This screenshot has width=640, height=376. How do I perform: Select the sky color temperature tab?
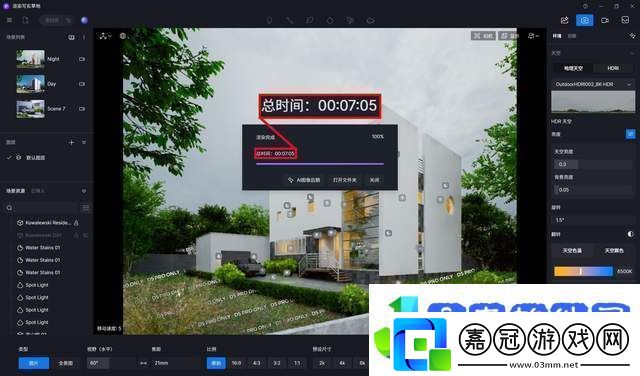pos(572,251)
